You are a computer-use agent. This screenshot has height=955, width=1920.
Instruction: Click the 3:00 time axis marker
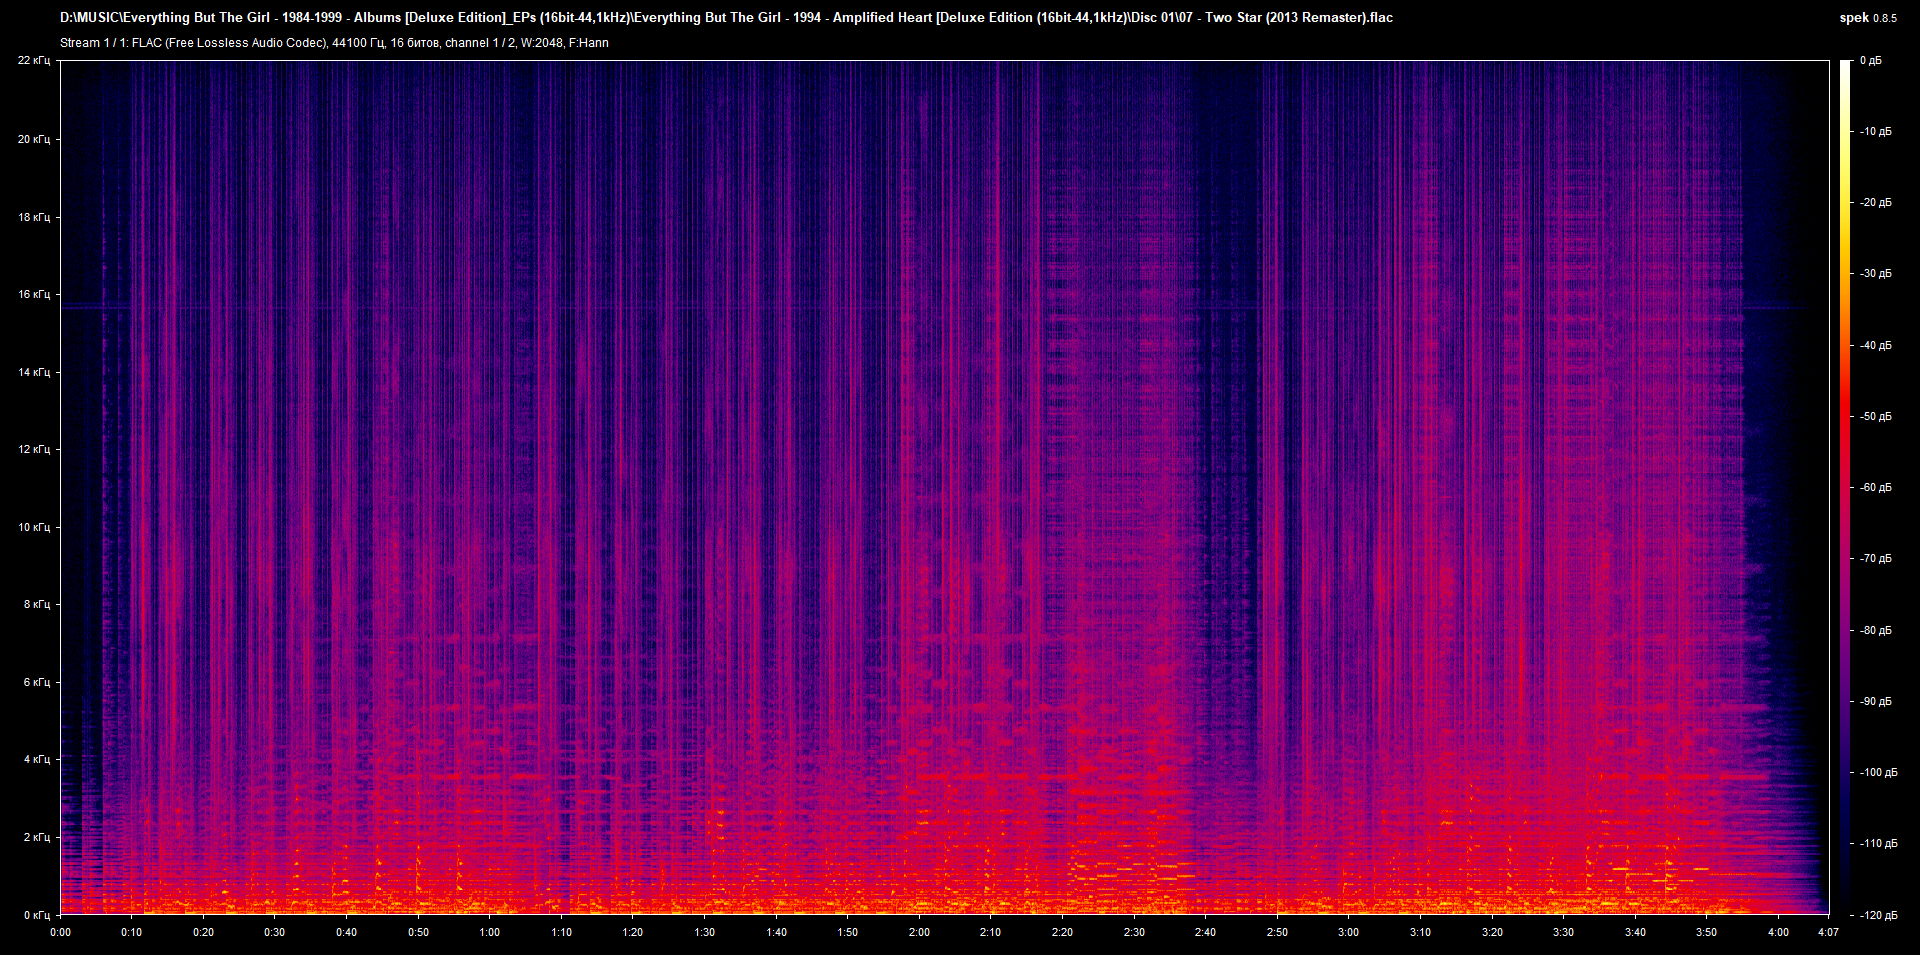[x=1348, y=932]
